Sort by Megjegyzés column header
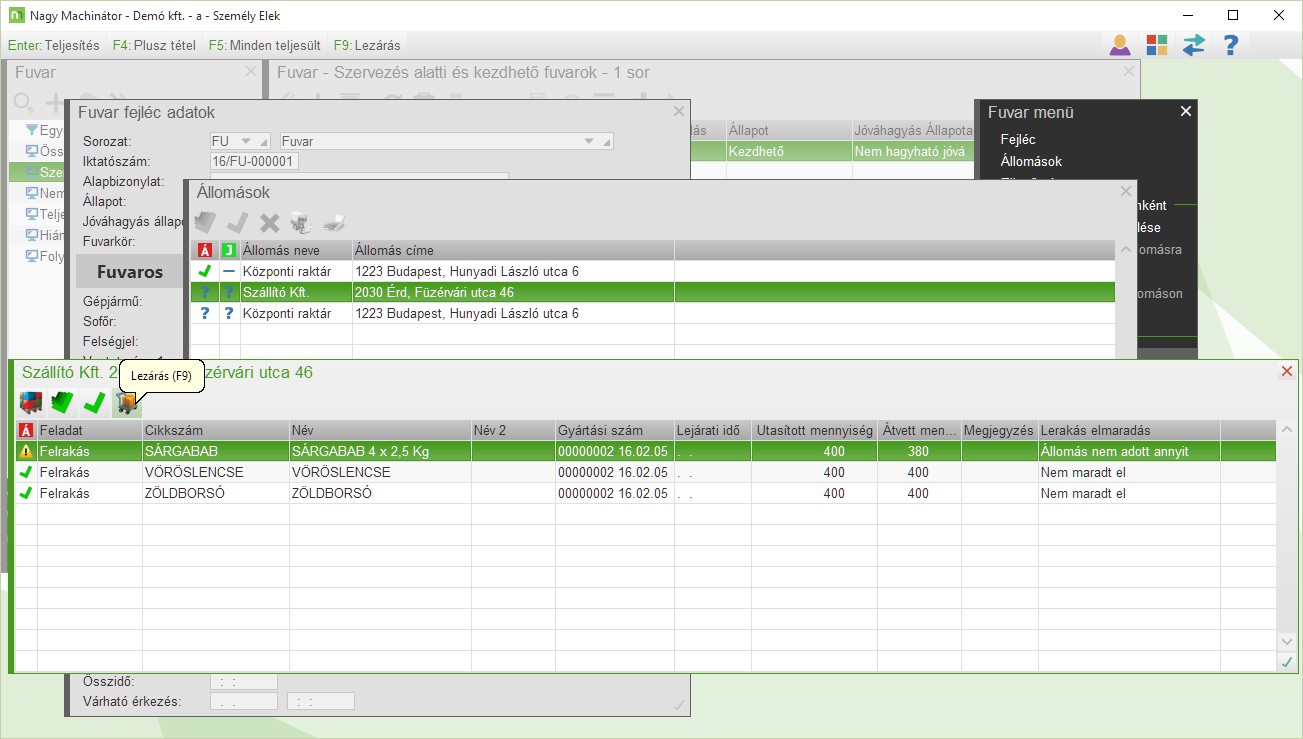Screen dimensions: 1303x739 coord(1000,430)
